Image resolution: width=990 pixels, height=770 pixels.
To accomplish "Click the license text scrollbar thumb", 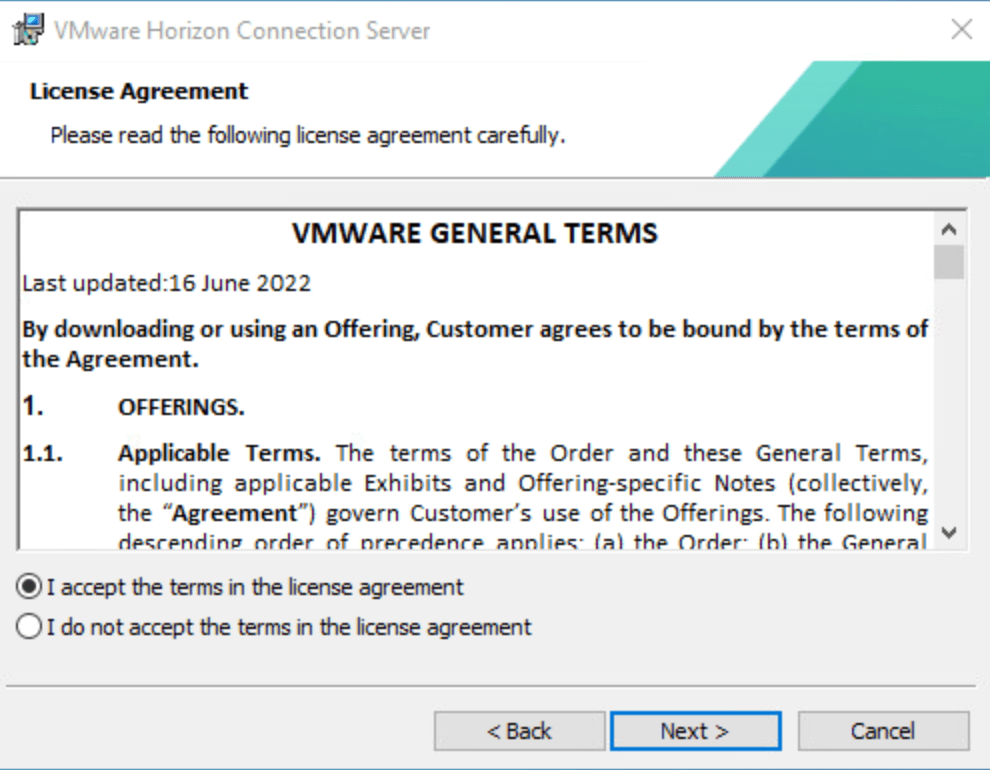I will coord(950,262).
